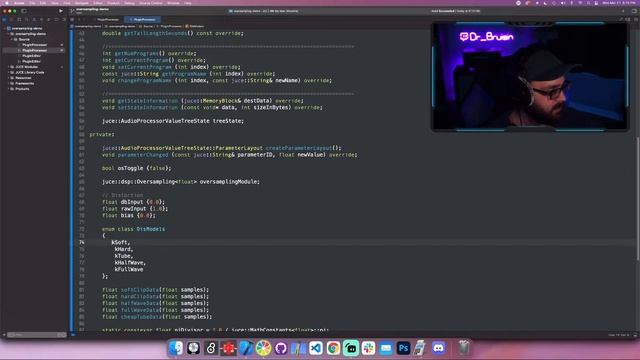Image resolution: width=640 pixels, height=360 pixels.
Task: Run the project with the play button
Action: point(61,11)
